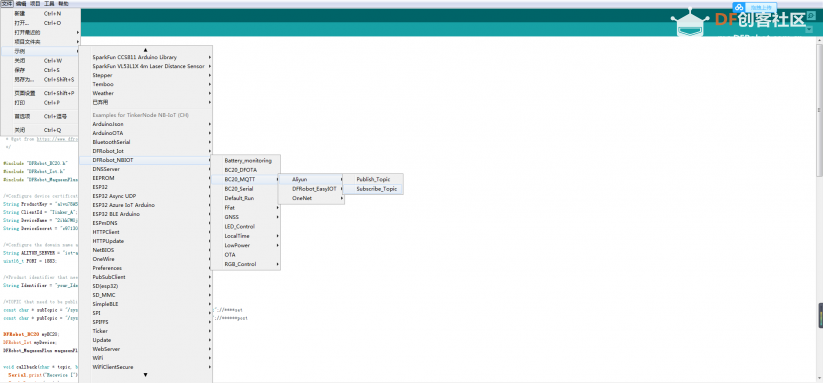This screenshot has width=823, height=383.
Task: Choose 打印 (Ctrl+P) from the file menu
Action: click(40, 103)
